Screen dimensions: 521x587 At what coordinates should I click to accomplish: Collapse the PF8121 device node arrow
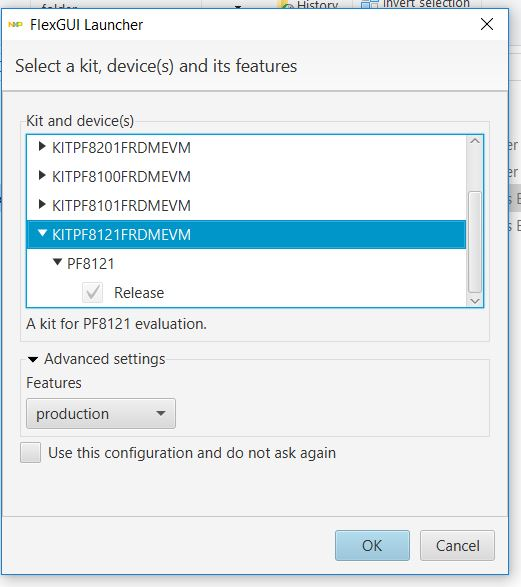(x=57, y=262)
